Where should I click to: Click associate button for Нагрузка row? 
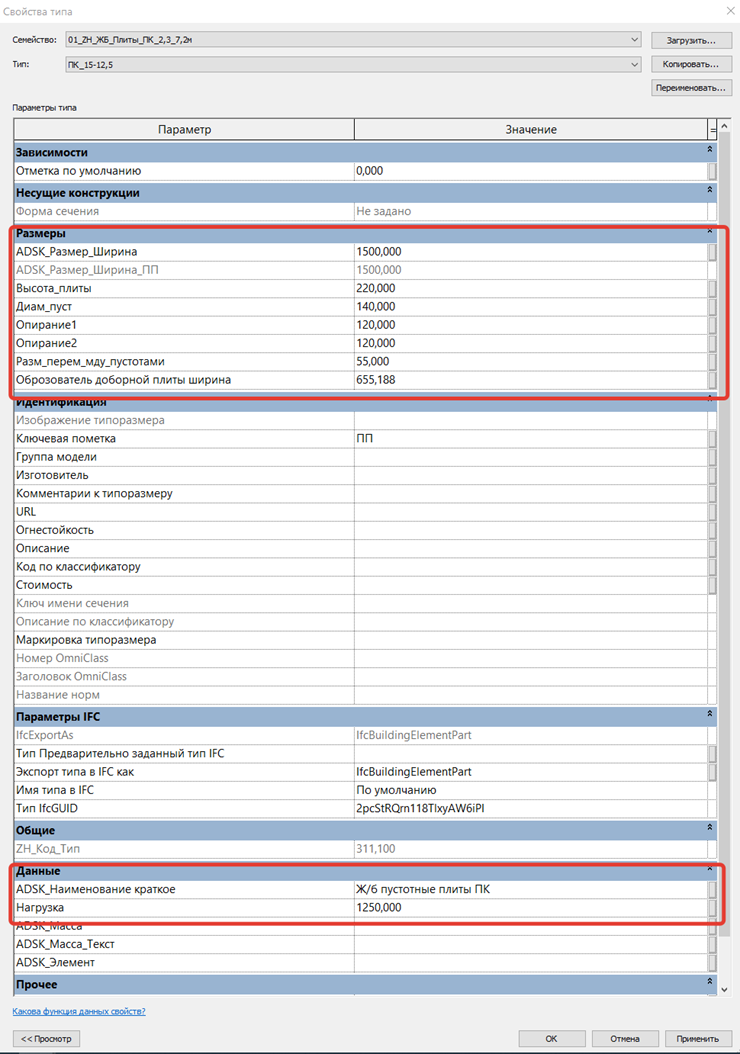pyautogui.click(x=712, y=907)
